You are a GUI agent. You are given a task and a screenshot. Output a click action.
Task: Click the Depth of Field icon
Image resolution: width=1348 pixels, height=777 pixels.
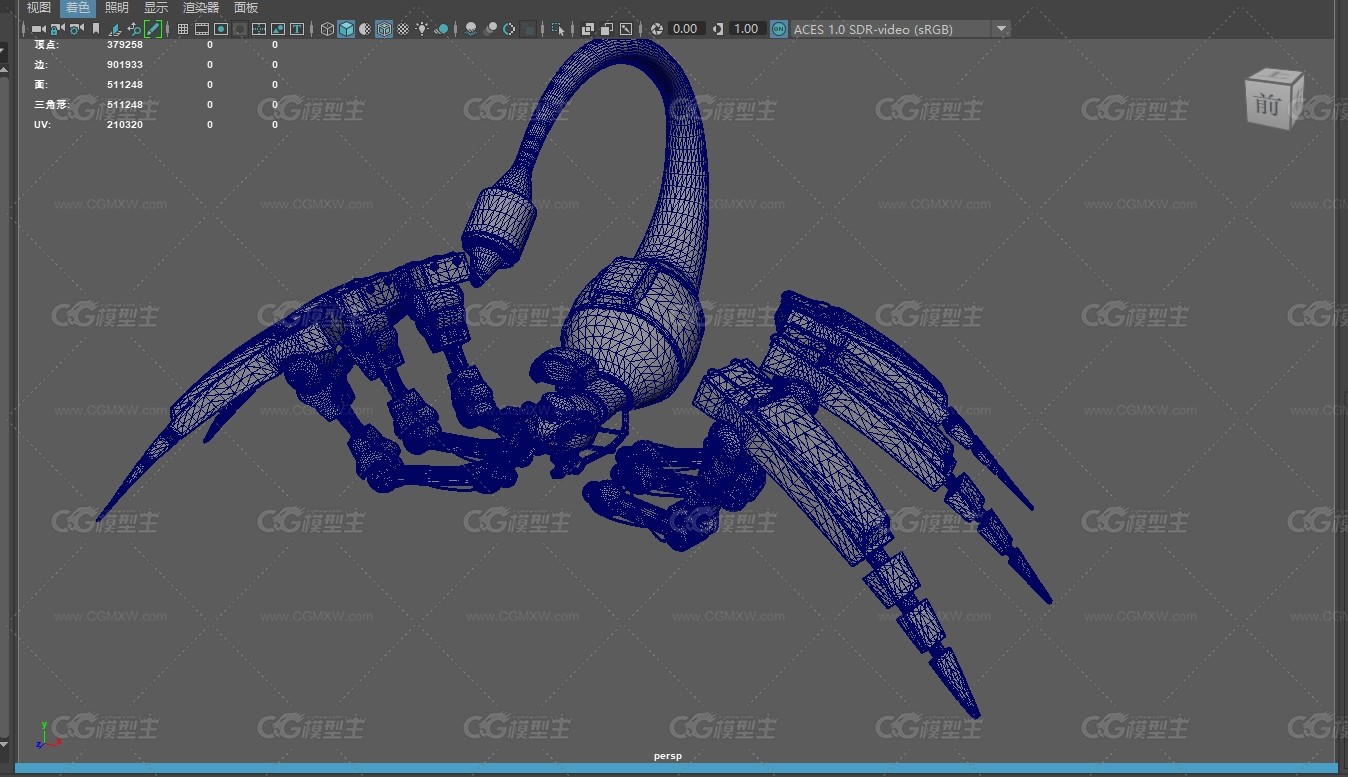coord(528,29)
